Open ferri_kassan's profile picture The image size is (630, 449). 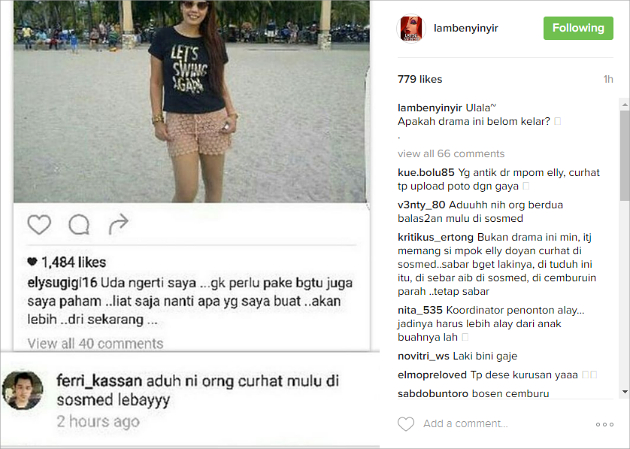point(22,390)
